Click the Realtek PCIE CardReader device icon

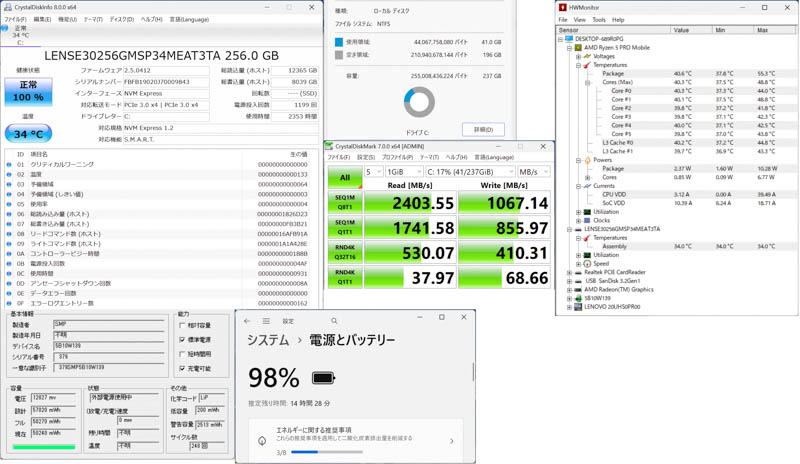click(579, 272)
